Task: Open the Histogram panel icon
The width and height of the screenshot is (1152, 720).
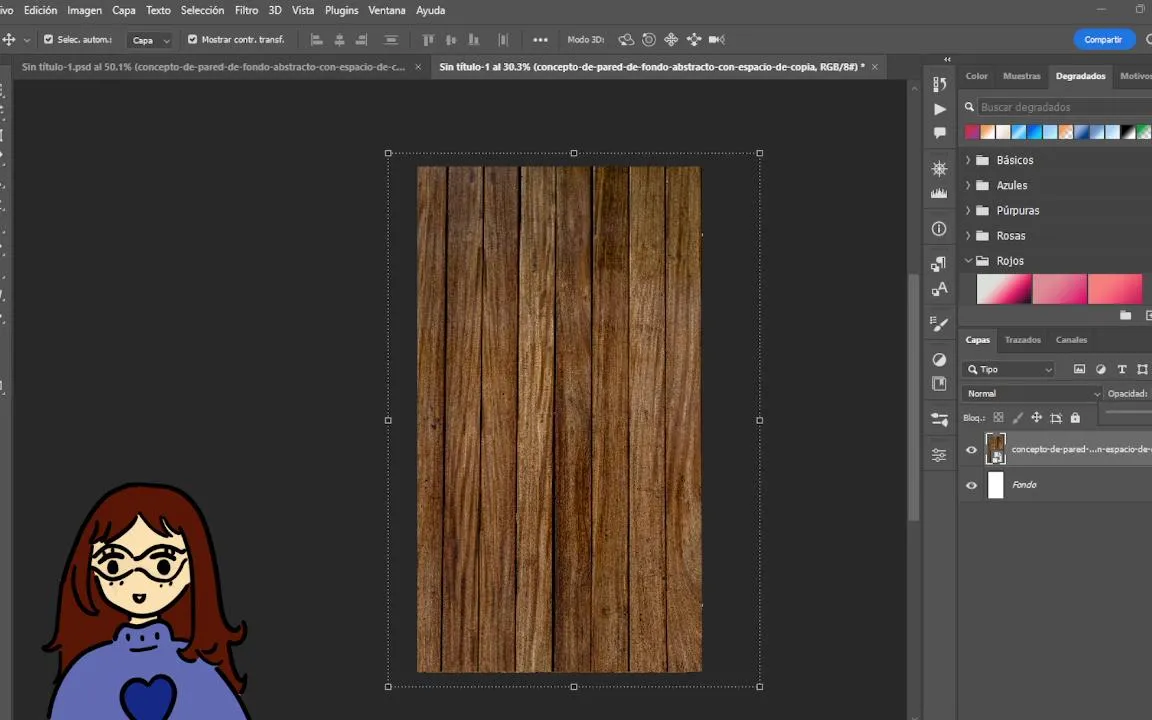Action: click(x=939, y=194)
